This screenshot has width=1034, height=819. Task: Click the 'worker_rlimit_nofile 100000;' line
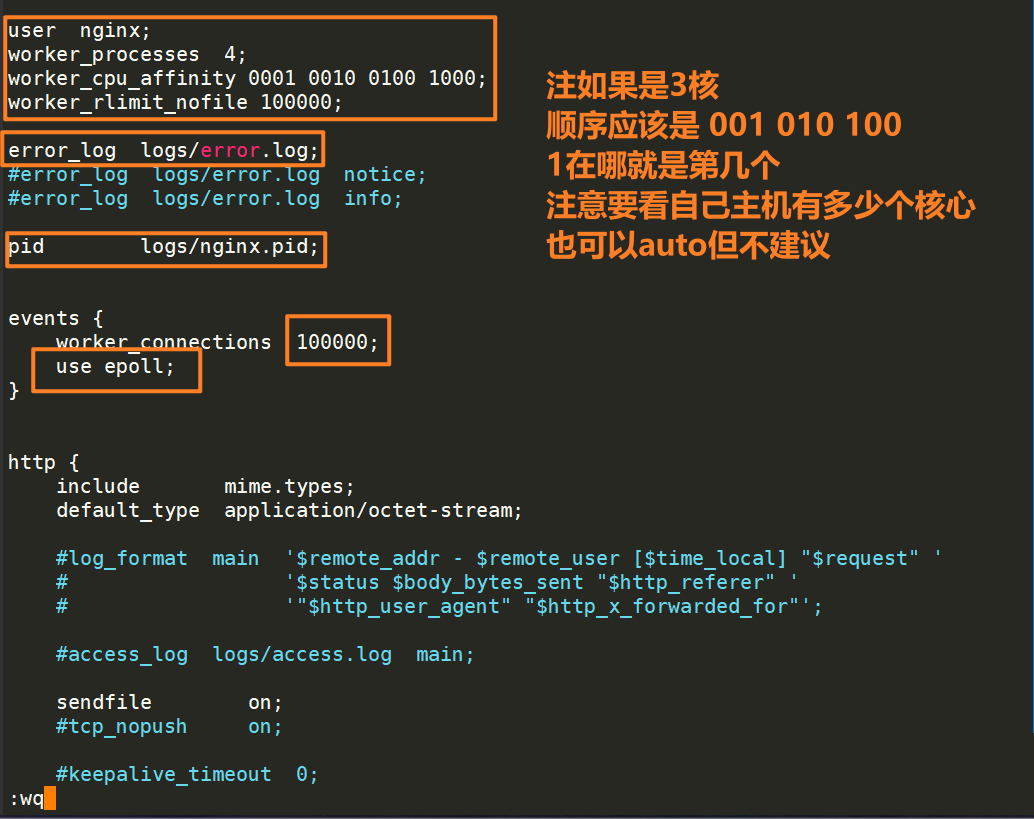(x=175, y=102)
